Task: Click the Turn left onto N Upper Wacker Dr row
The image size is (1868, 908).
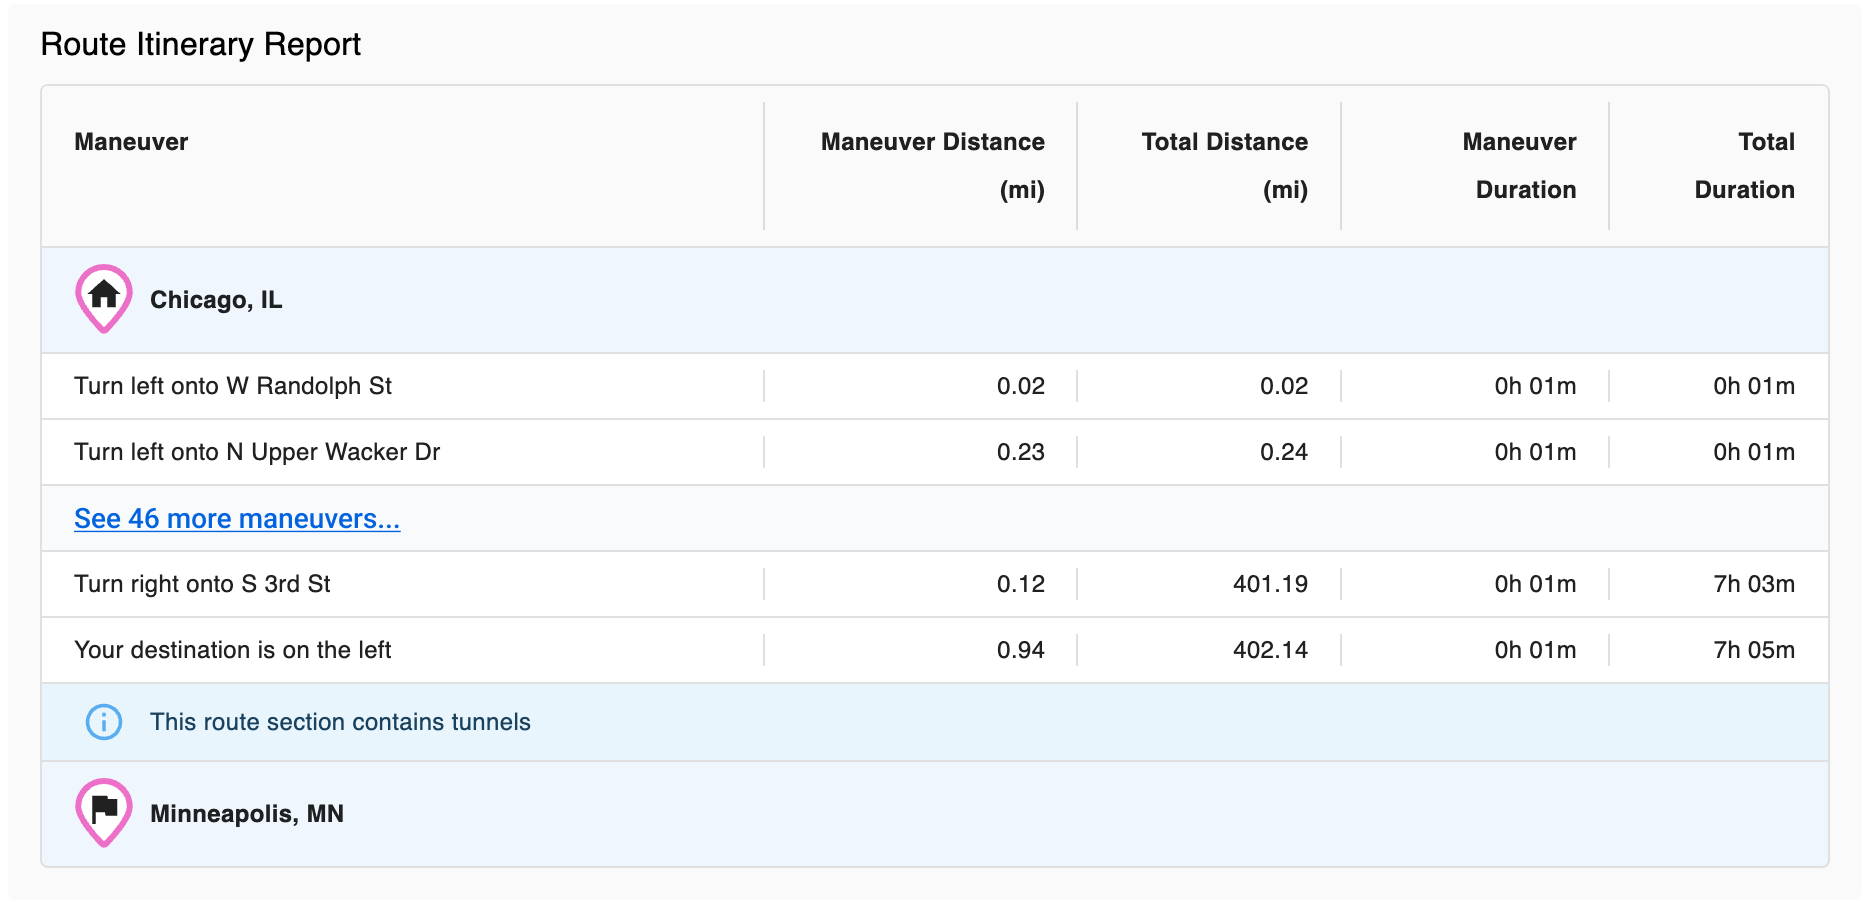Action: [x=935, y=452]
